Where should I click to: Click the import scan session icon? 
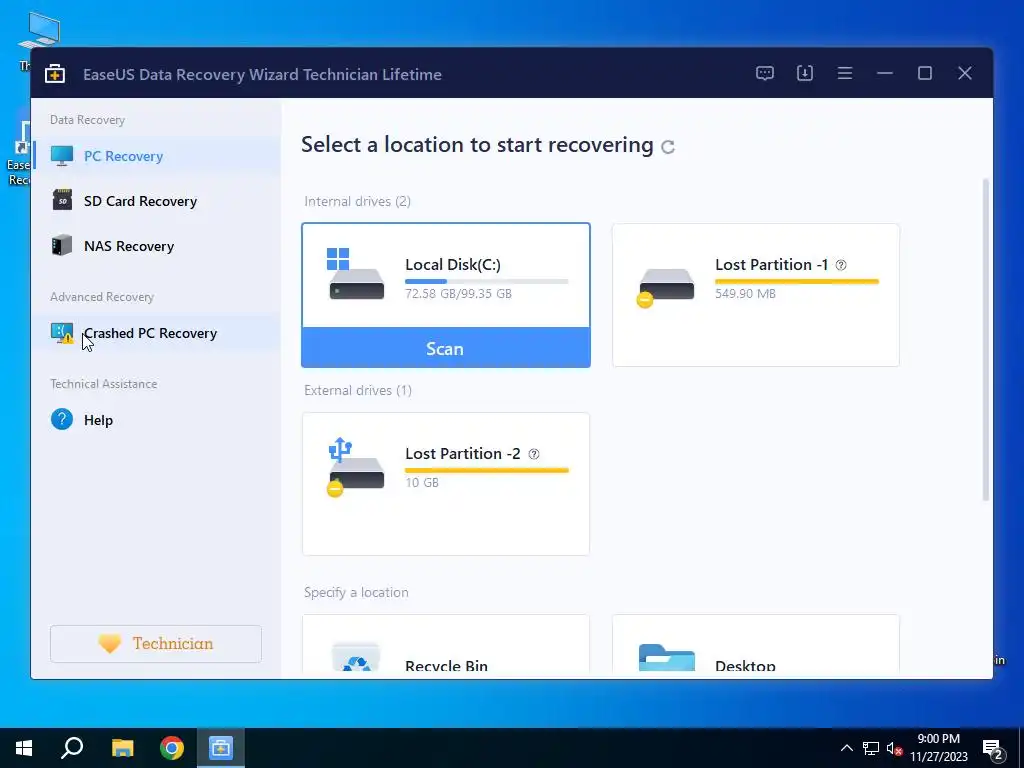pyautogui.click(x=805, y=73)
